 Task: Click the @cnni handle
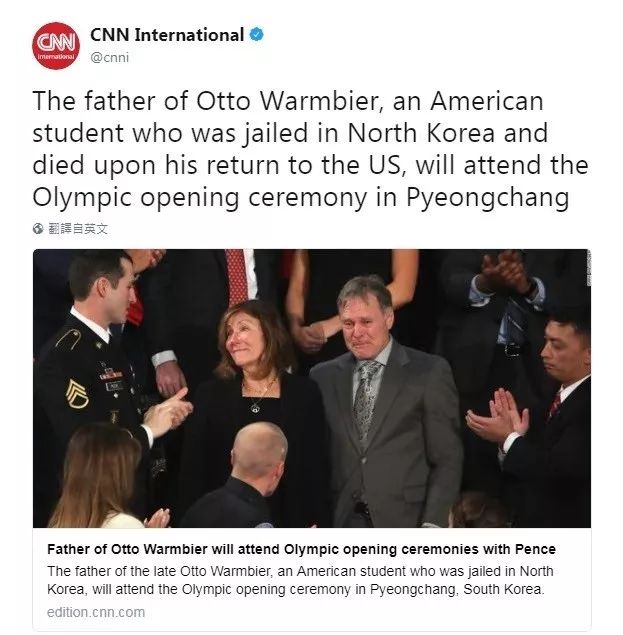point(109,58)
